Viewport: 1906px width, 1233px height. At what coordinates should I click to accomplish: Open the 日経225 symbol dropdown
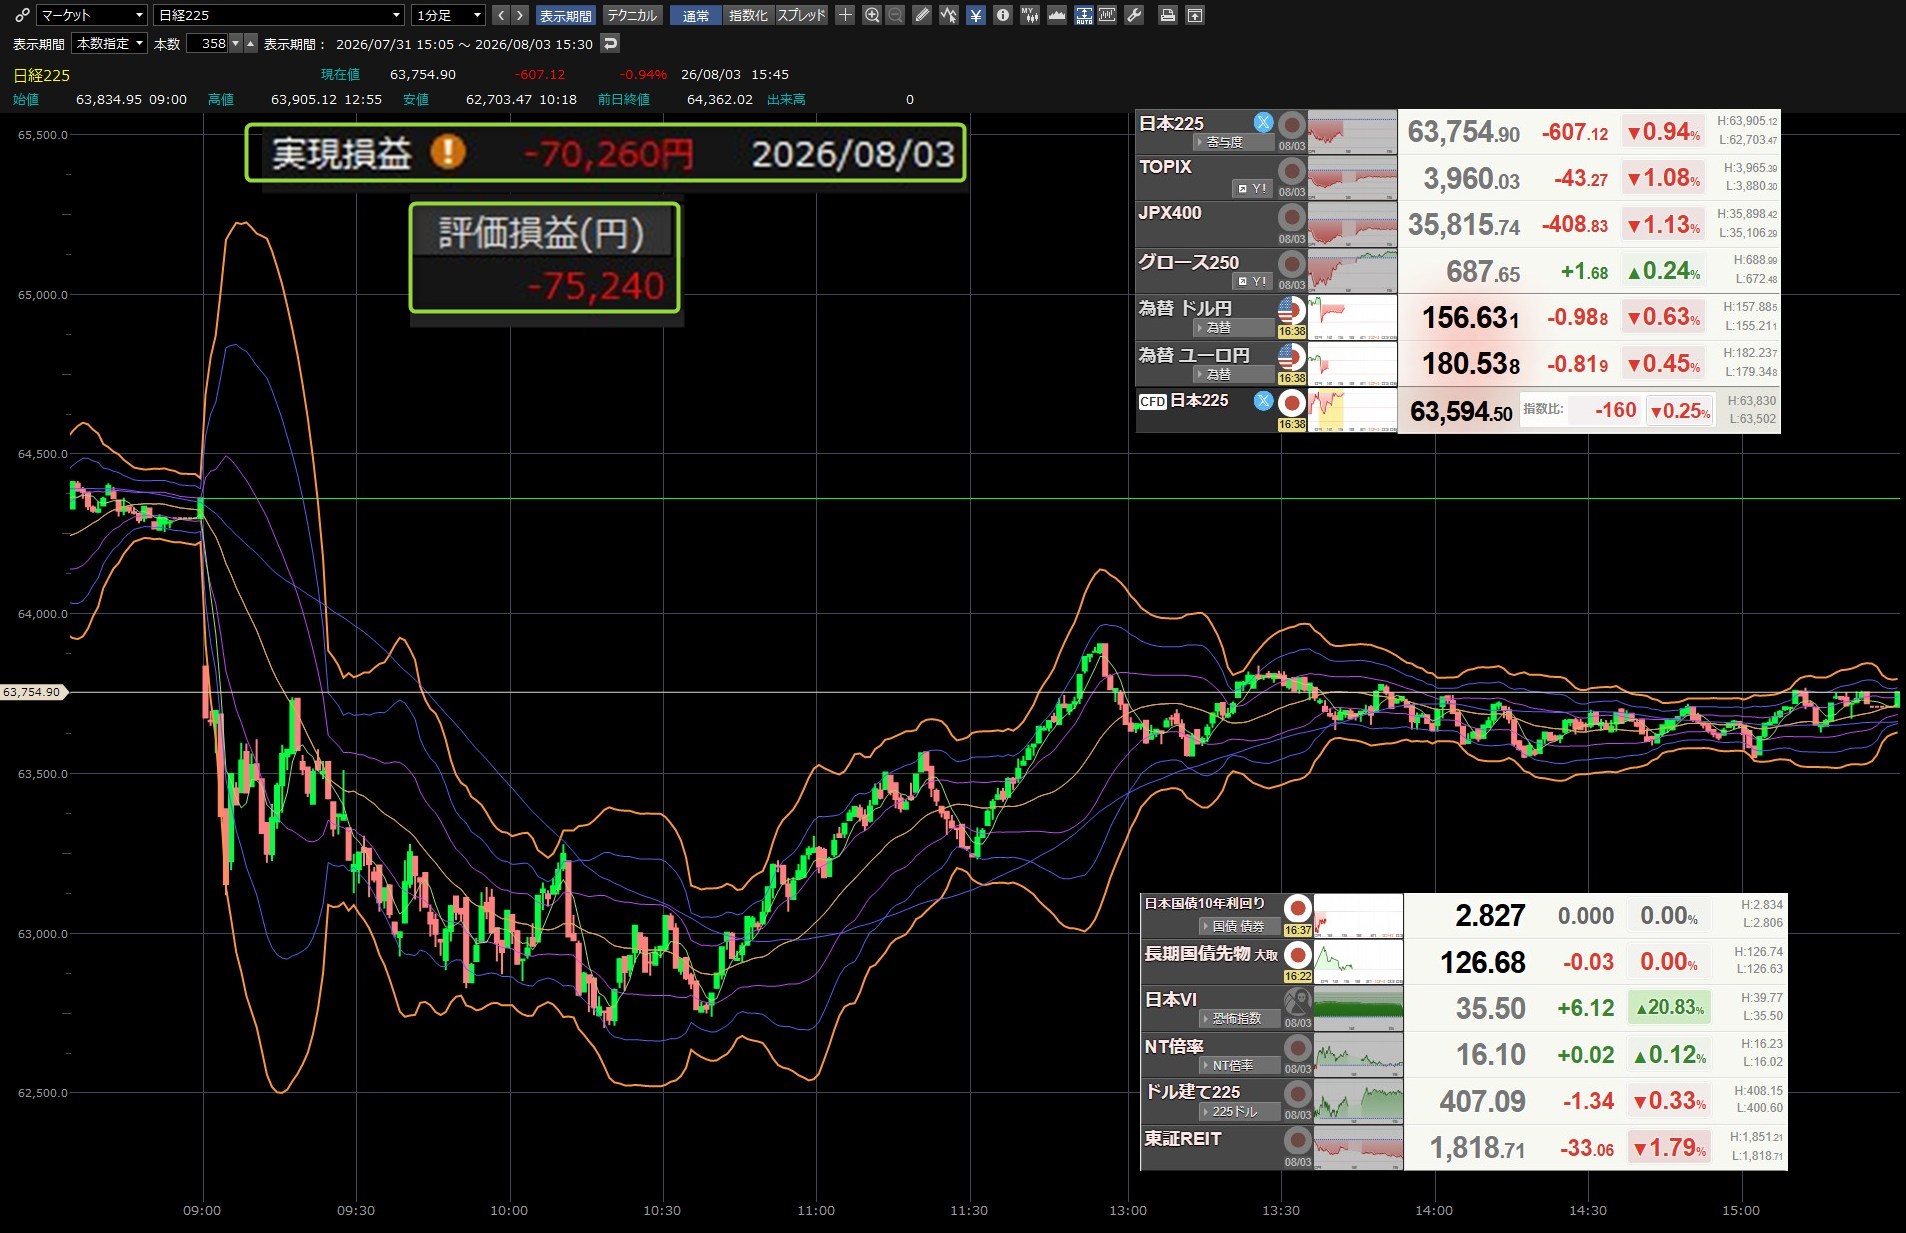[x=279, y=15]
